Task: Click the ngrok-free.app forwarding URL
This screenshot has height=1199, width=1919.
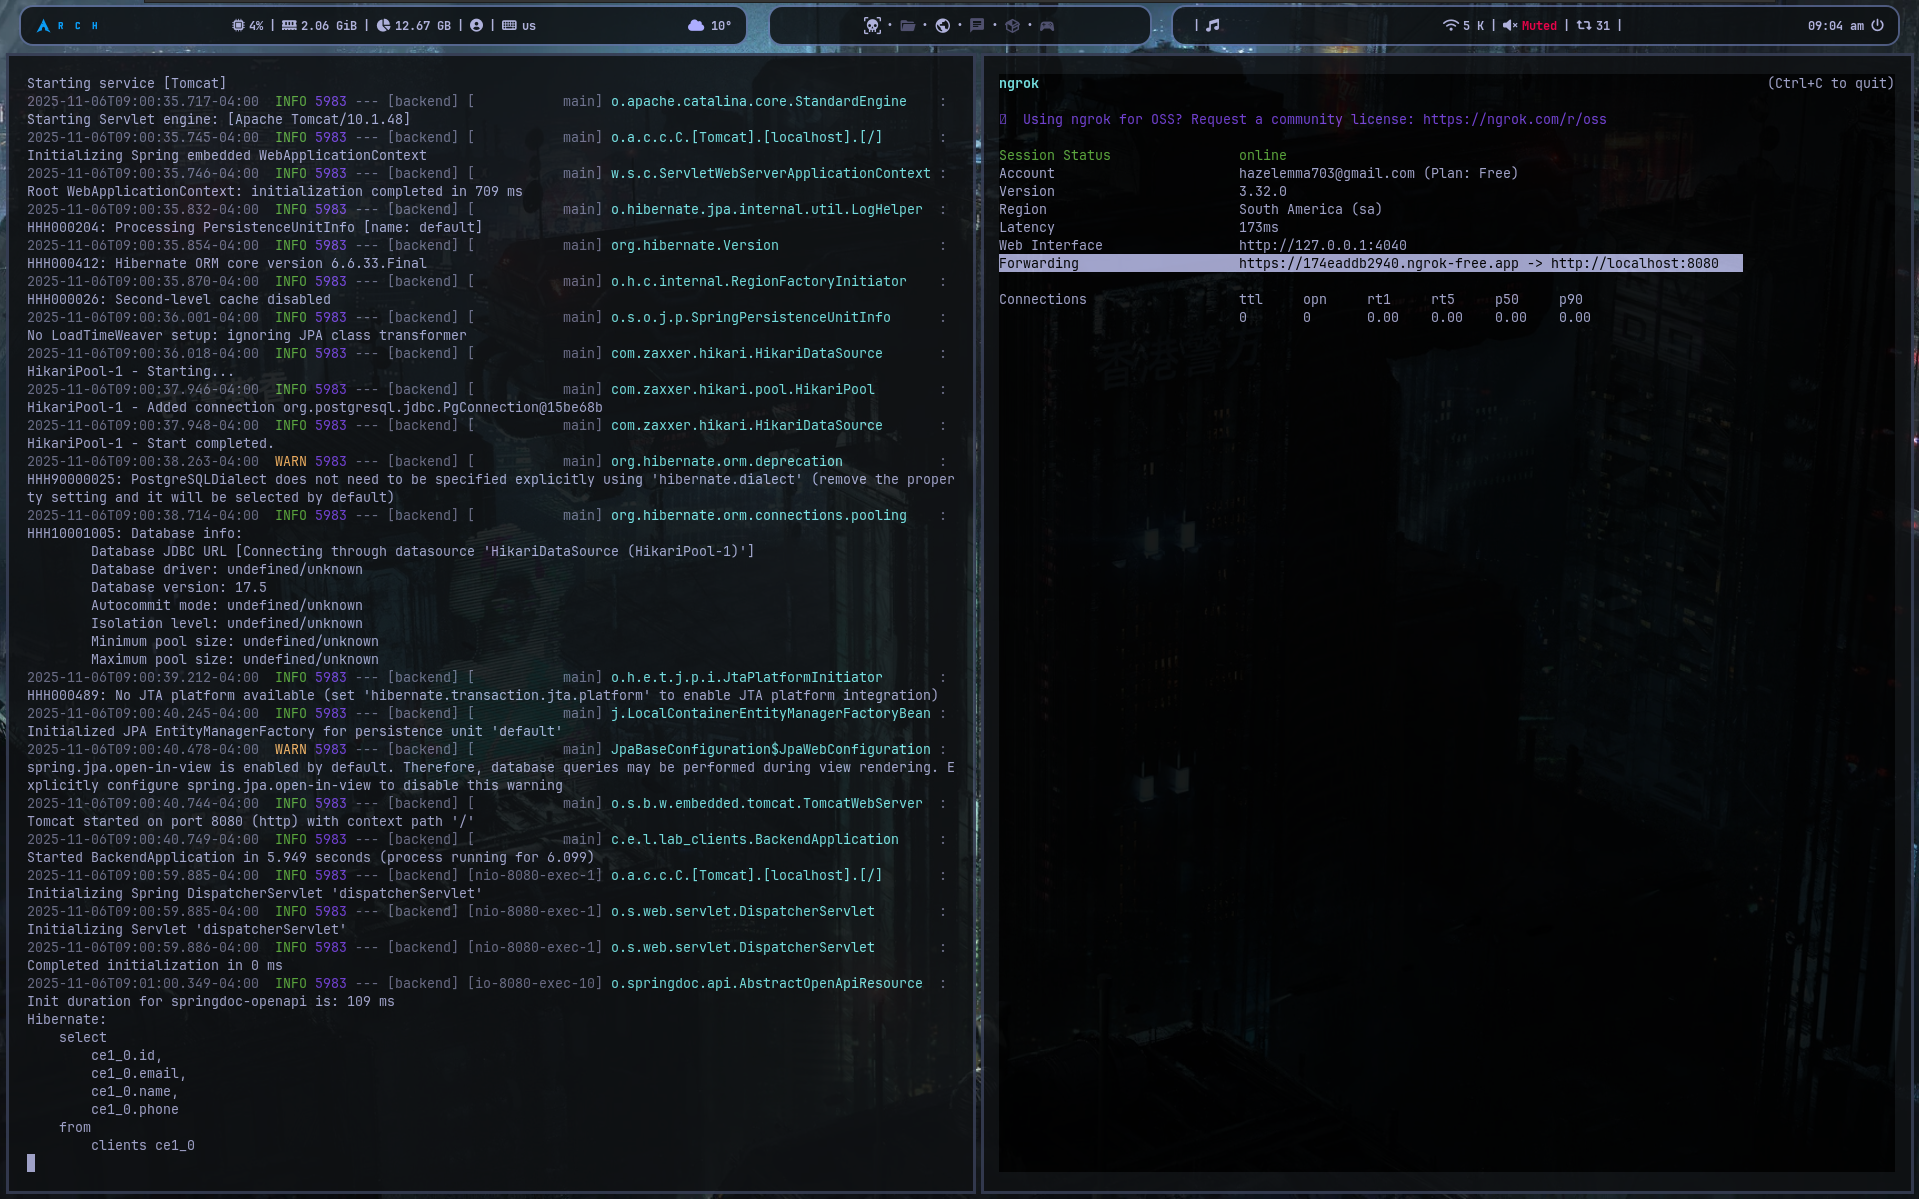Action: pyautogui.click(x=1378, y=264)
